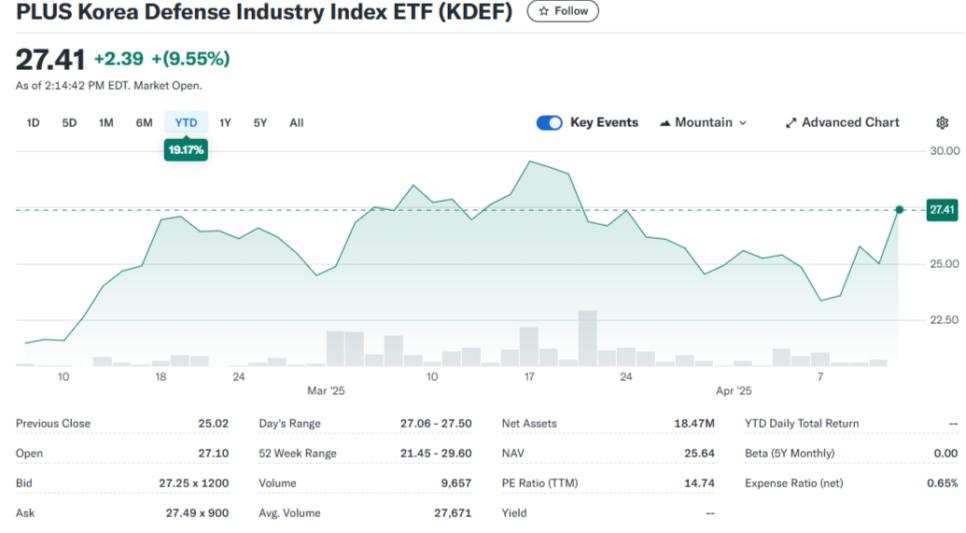Click the Mar '25 axis label
Screen dimensions: 966x533
click(x=326, y=391)
